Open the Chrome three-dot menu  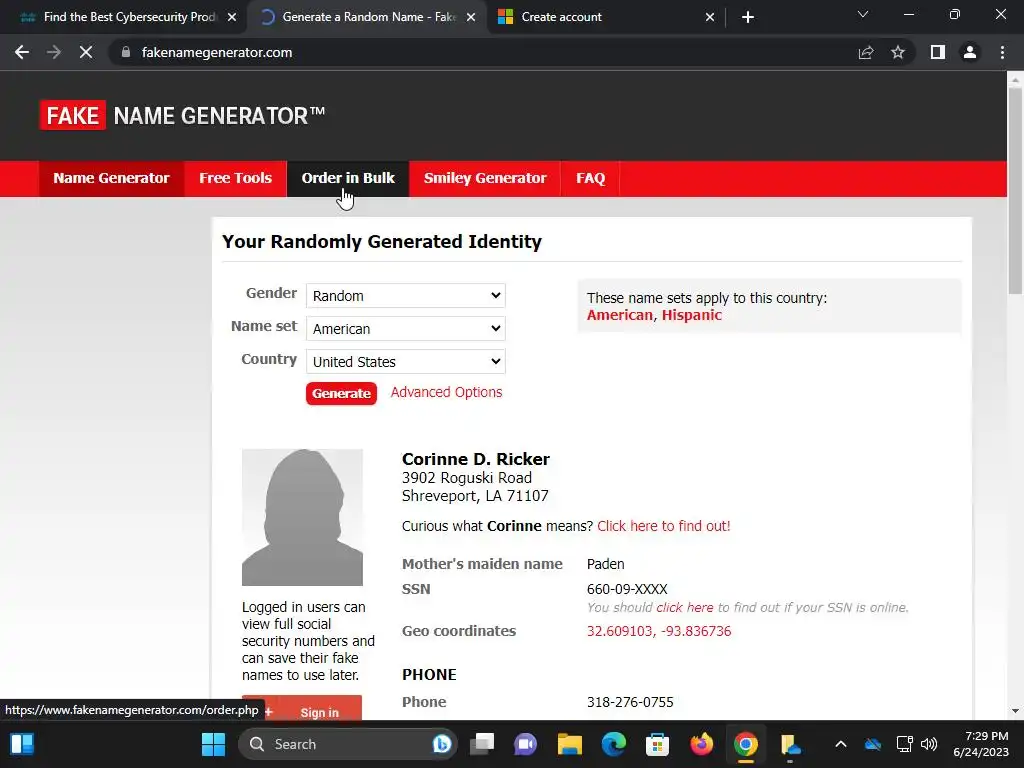(x=1002, y=52)
